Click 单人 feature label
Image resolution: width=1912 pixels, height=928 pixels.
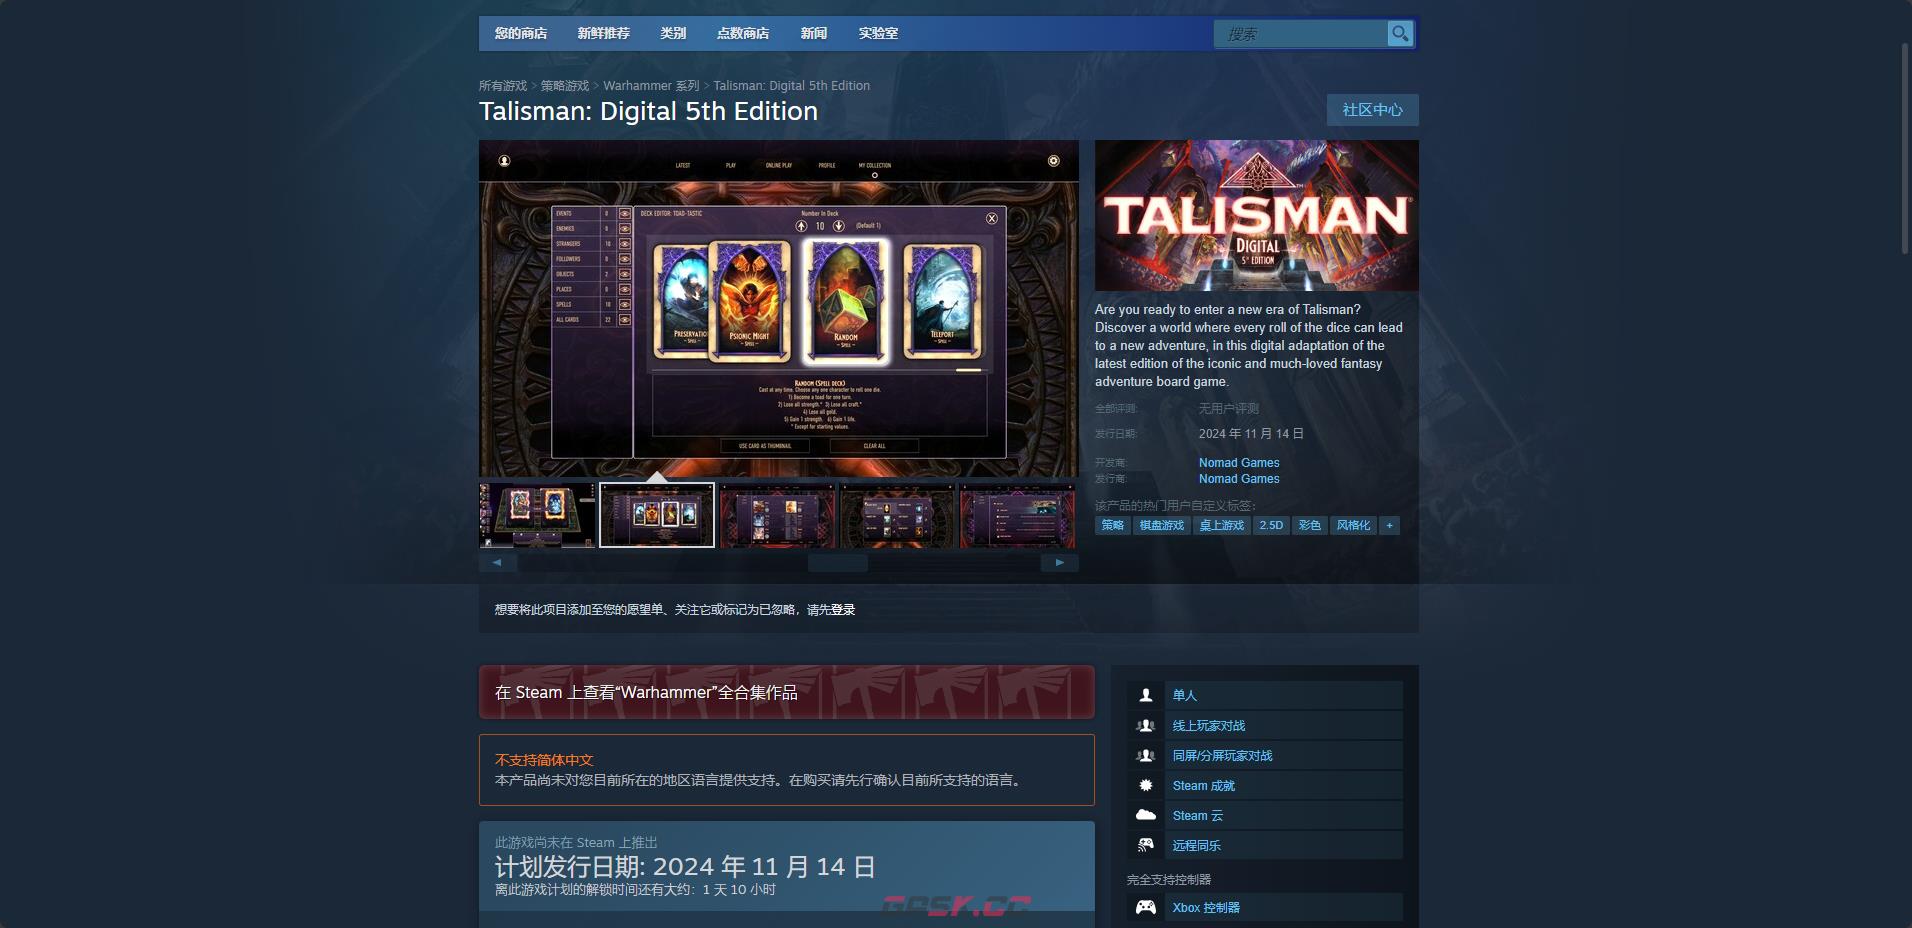click(1185, 695)
